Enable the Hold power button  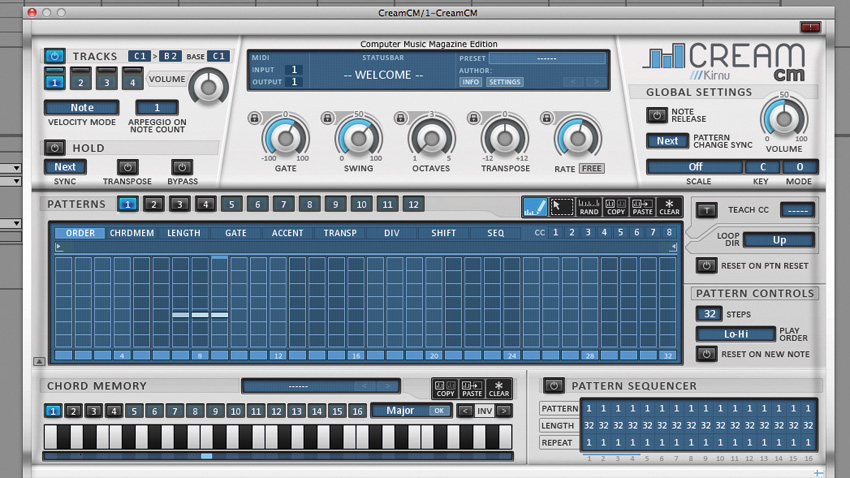coord(55,147)
